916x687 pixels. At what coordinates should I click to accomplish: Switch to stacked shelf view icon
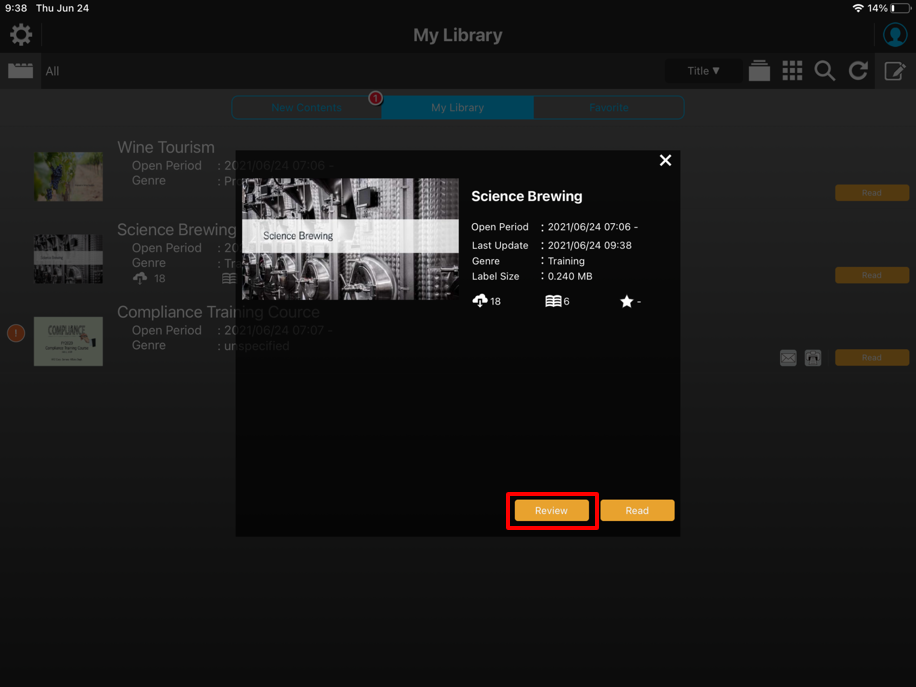[x=759, y=71]
